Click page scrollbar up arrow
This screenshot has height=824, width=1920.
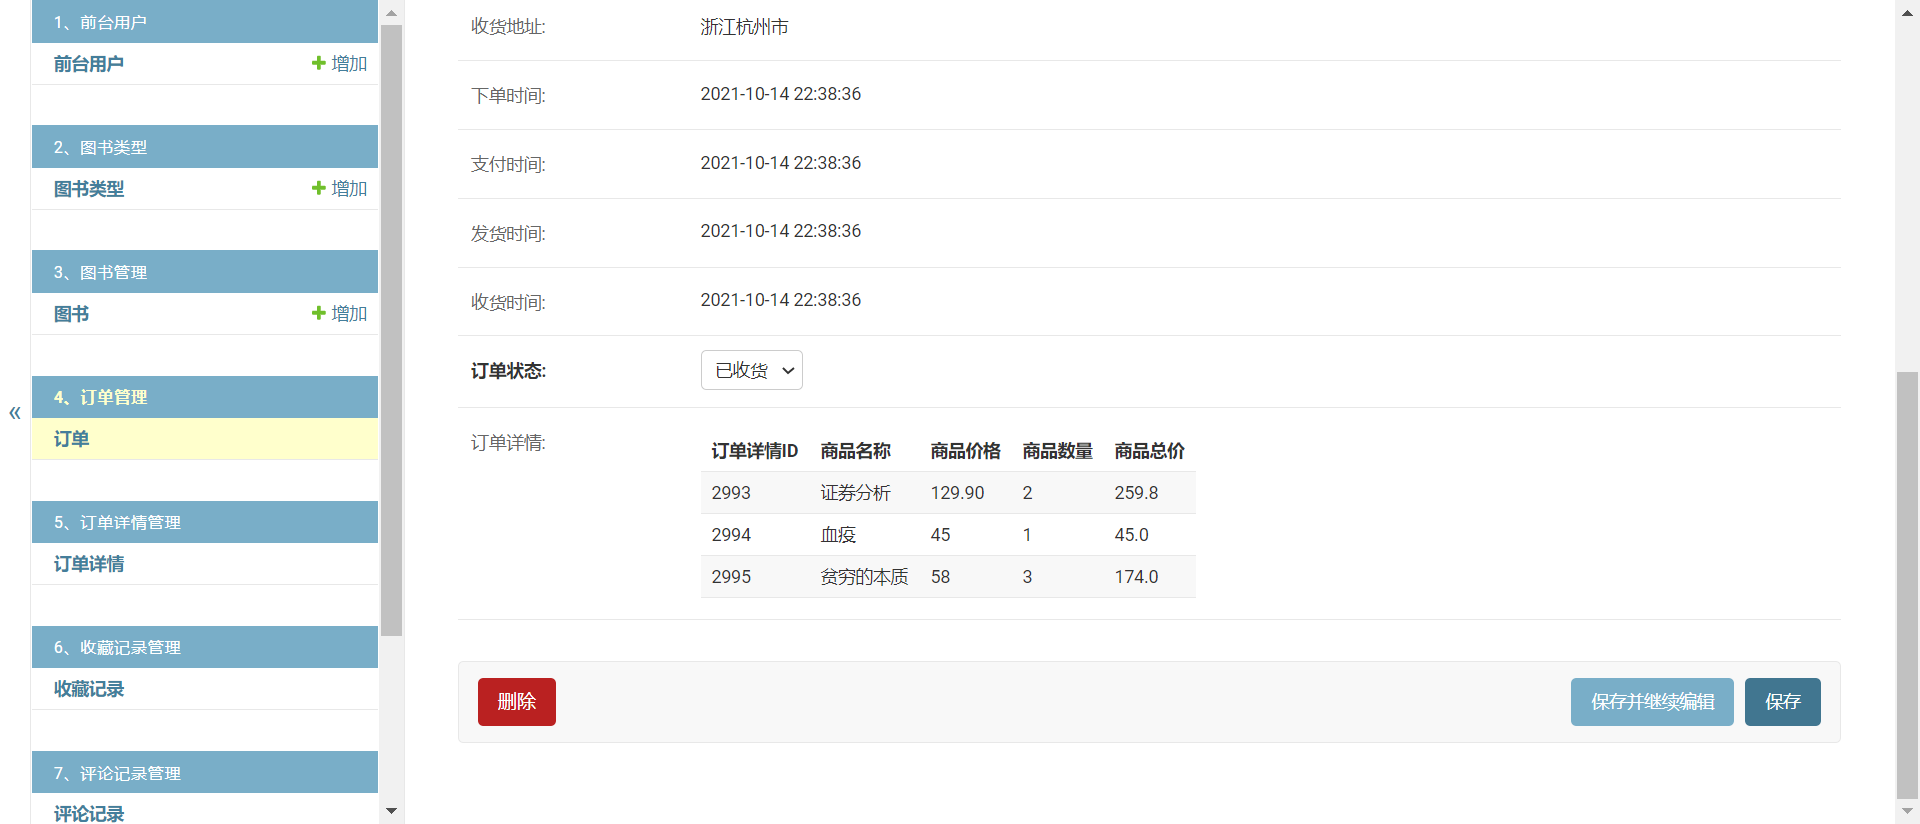(x=1907, y=13)
